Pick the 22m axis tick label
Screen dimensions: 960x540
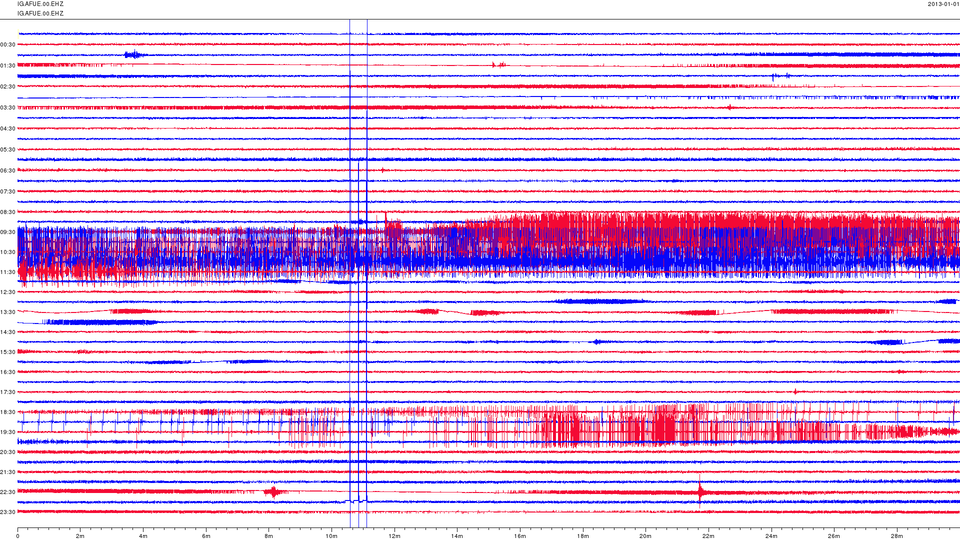tap(708, 536)
